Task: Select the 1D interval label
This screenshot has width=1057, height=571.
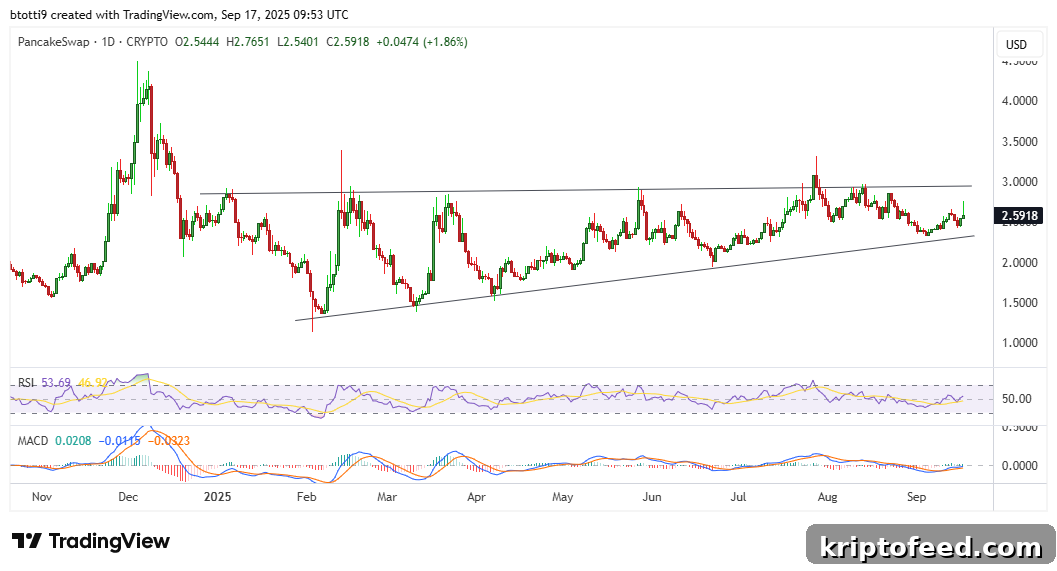Action: [108, 42]
